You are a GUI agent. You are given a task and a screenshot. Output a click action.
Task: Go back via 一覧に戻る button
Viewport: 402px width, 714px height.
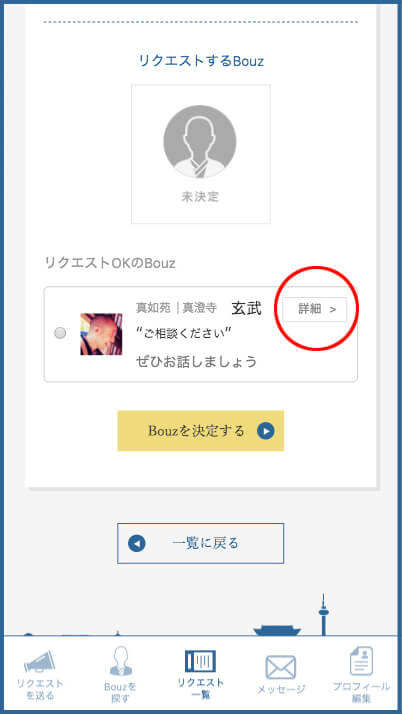(201, 543)
